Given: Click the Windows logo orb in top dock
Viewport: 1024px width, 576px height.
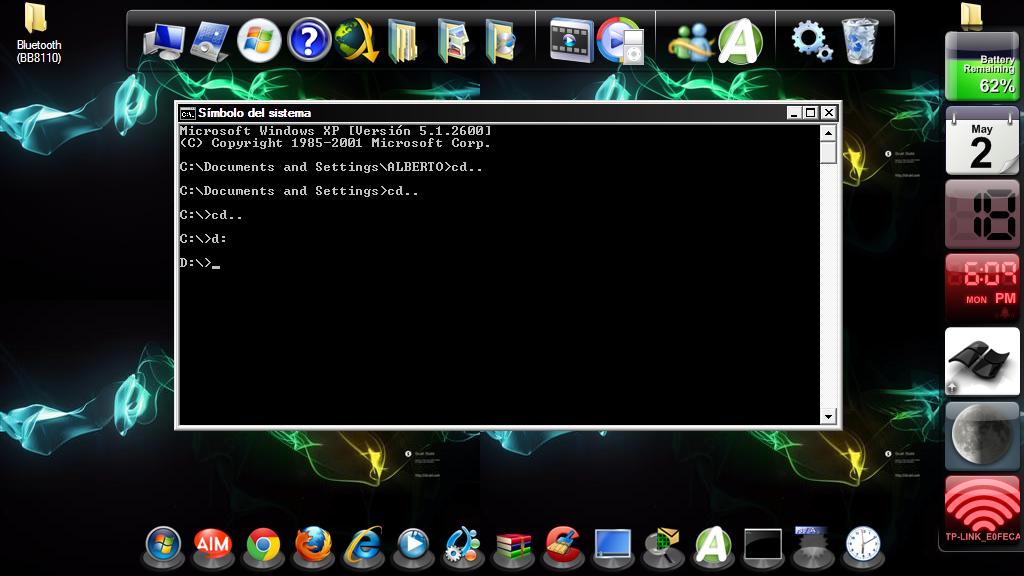Looking at the screenshot, I should tap(259, 40).
